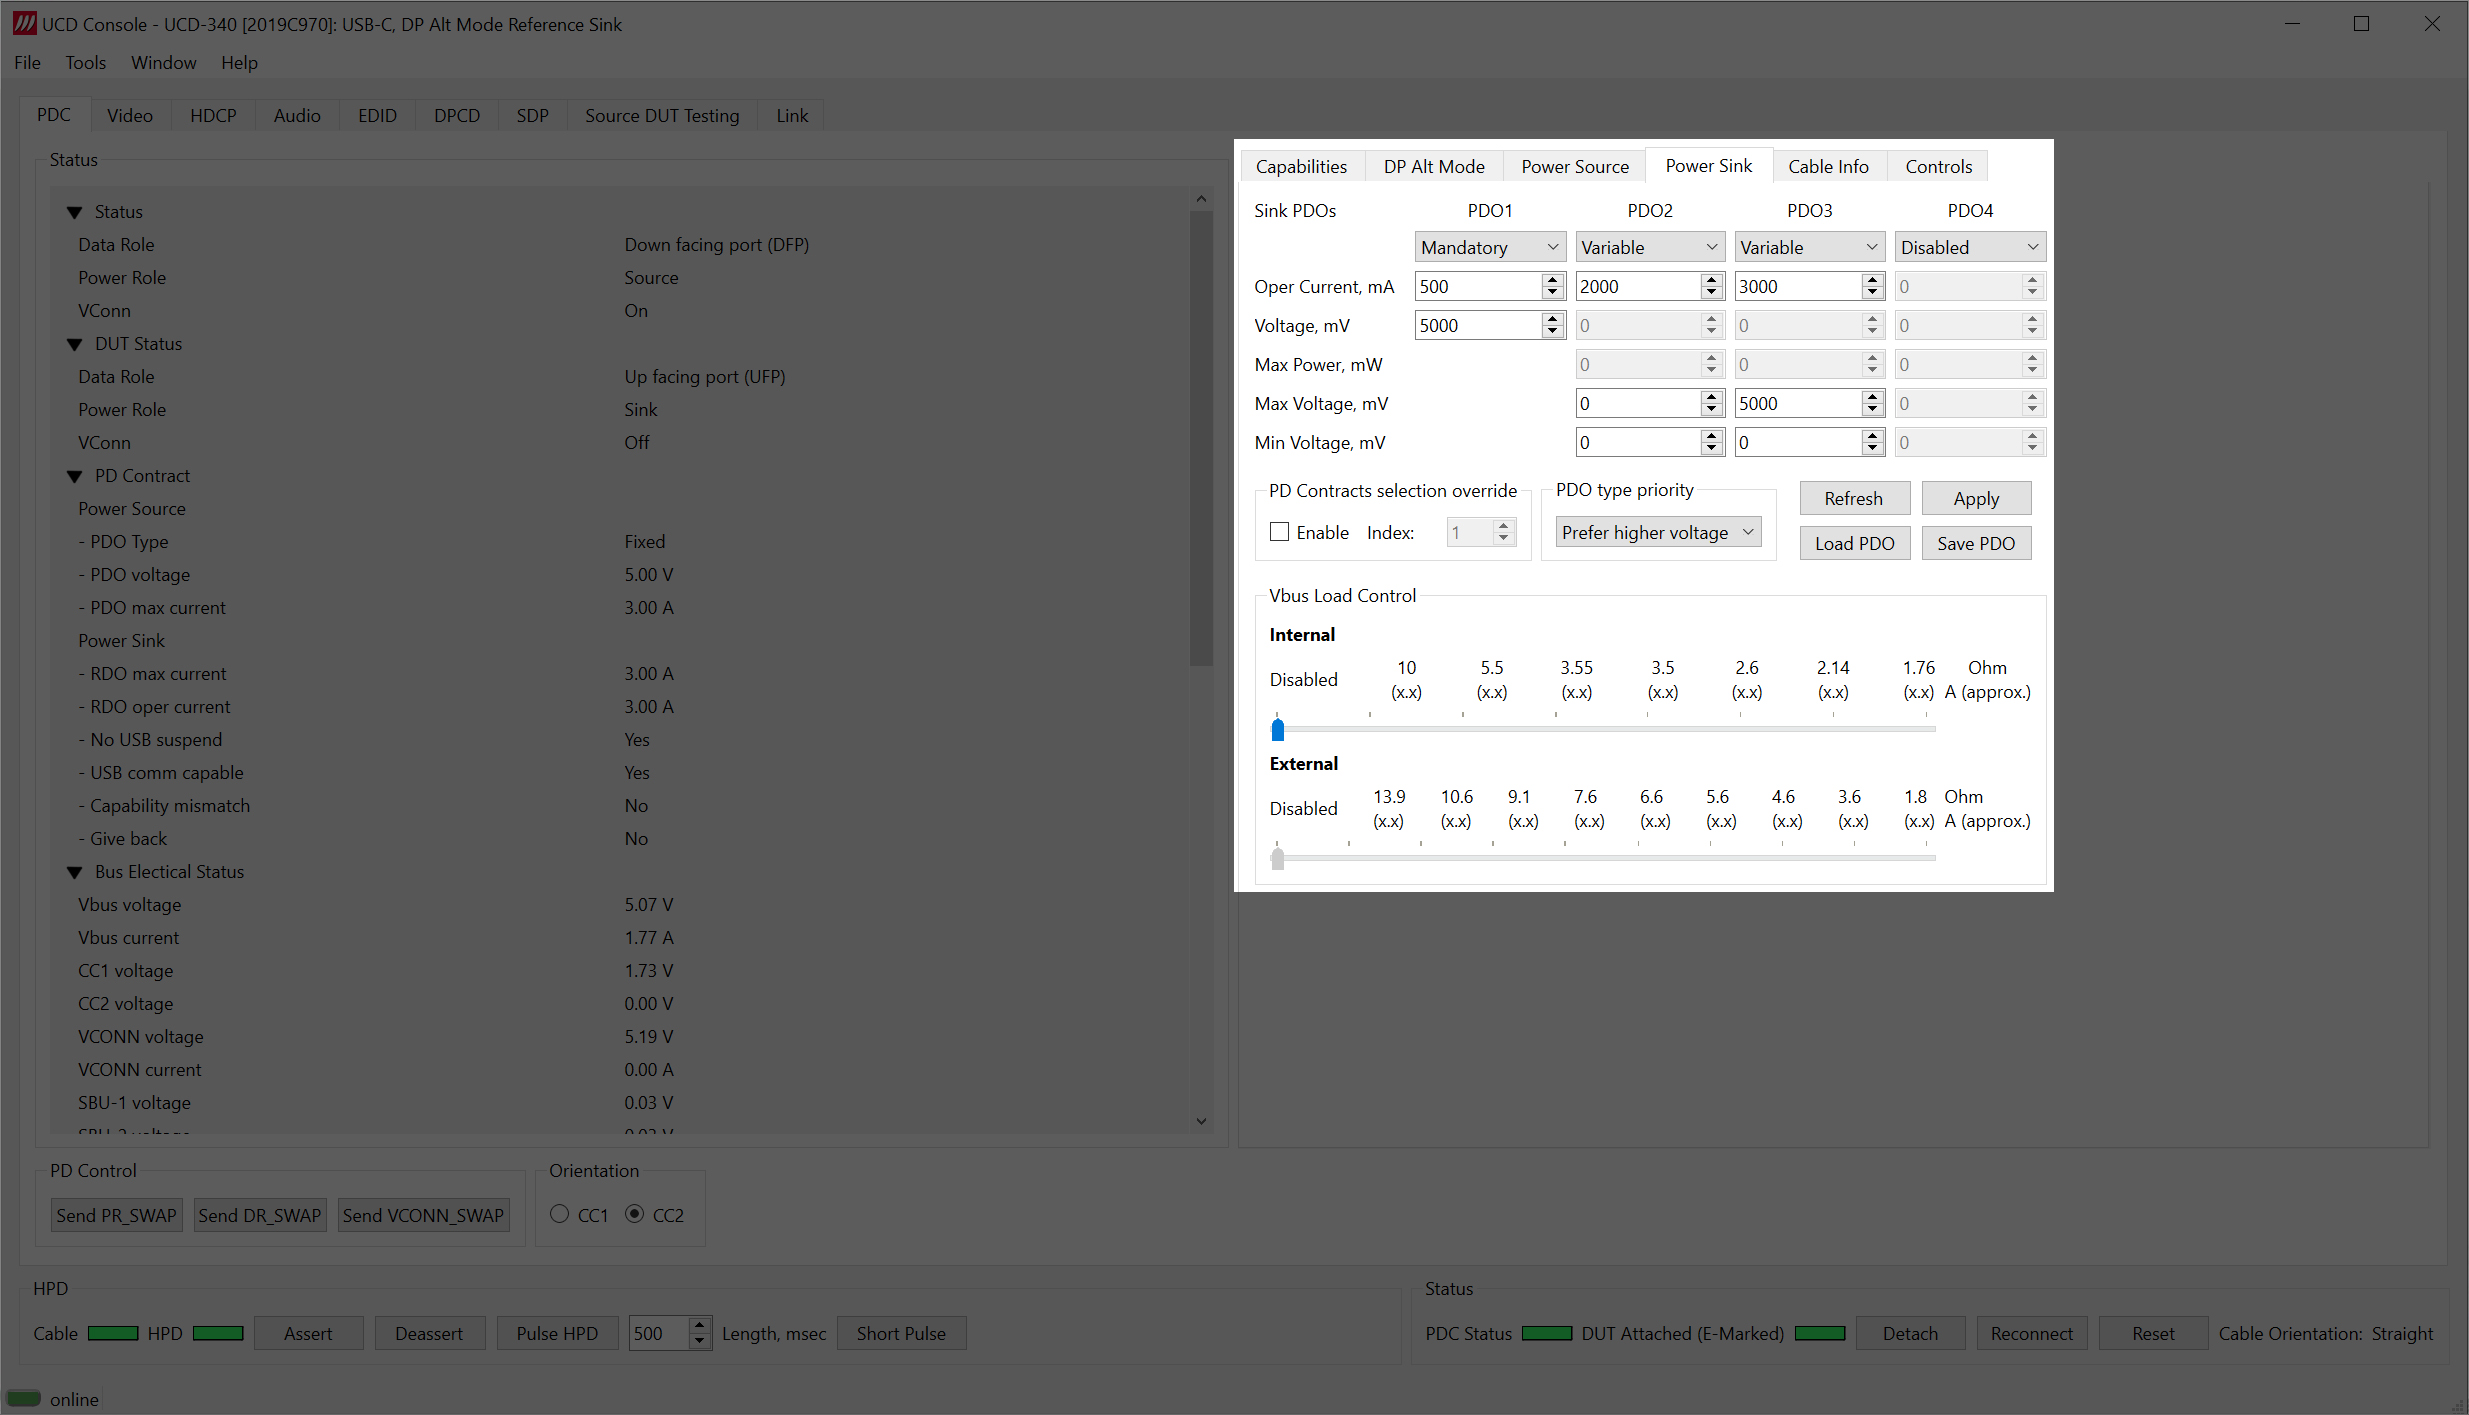Click the Internal Vbus load slider handle

(x=1277, y=729)
